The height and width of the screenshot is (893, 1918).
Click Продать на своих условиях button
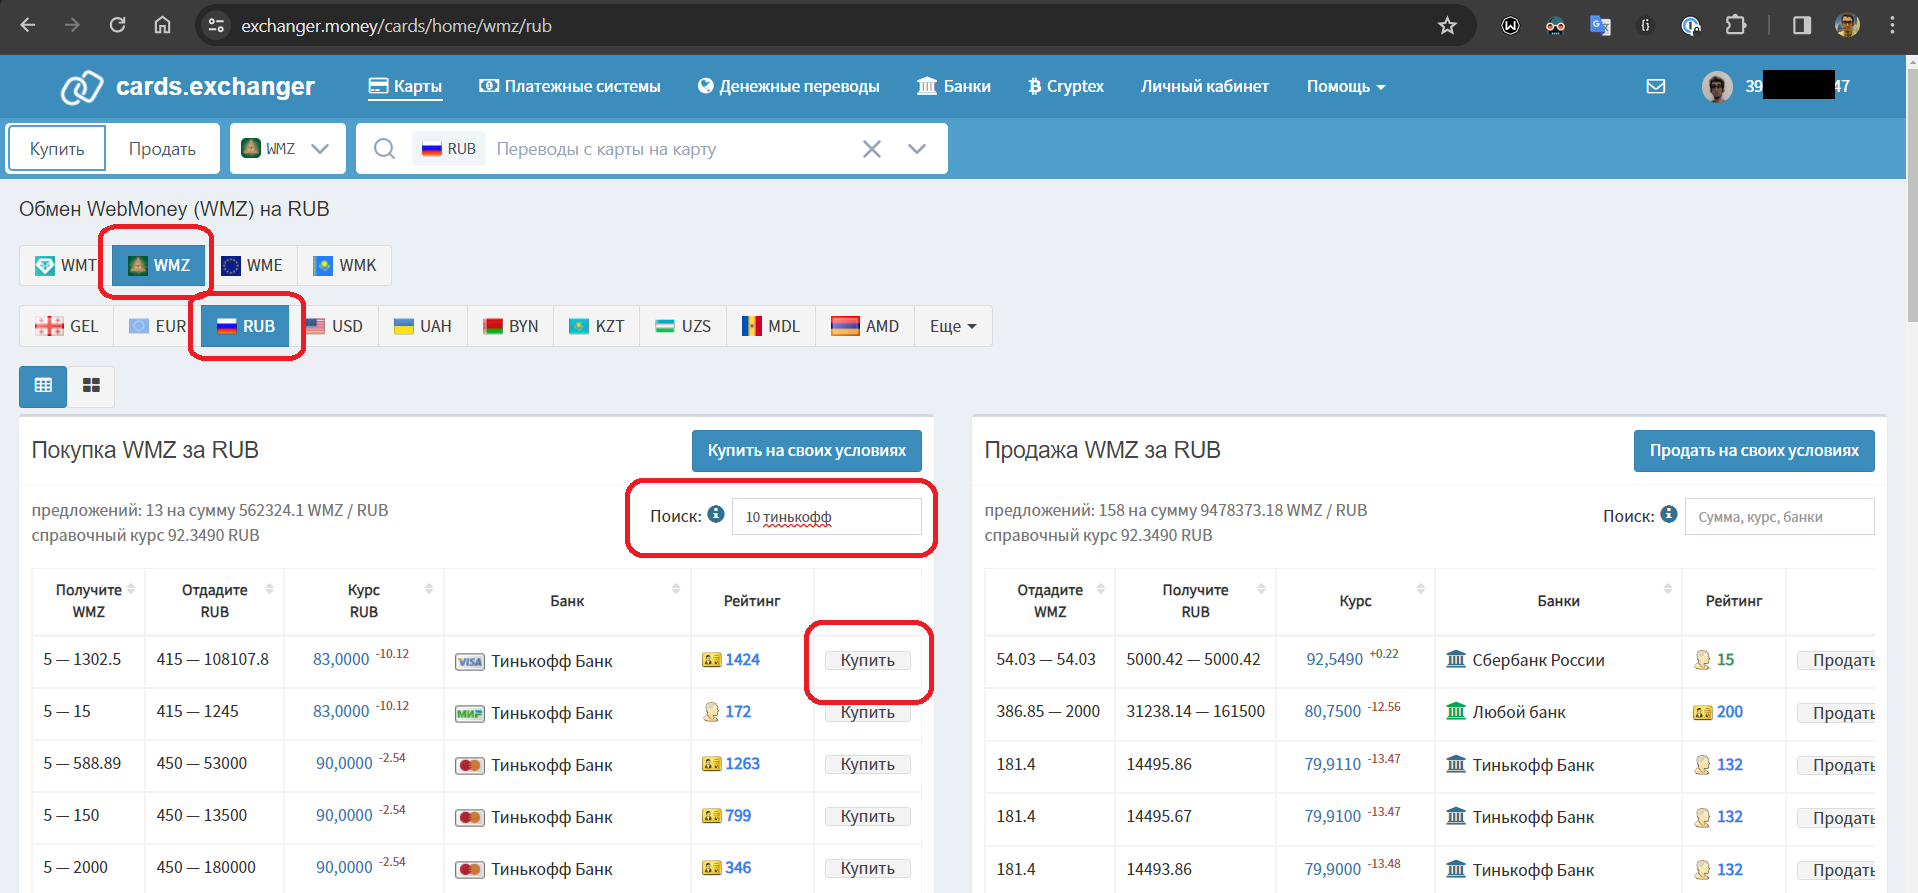[x=1753, y=451]
